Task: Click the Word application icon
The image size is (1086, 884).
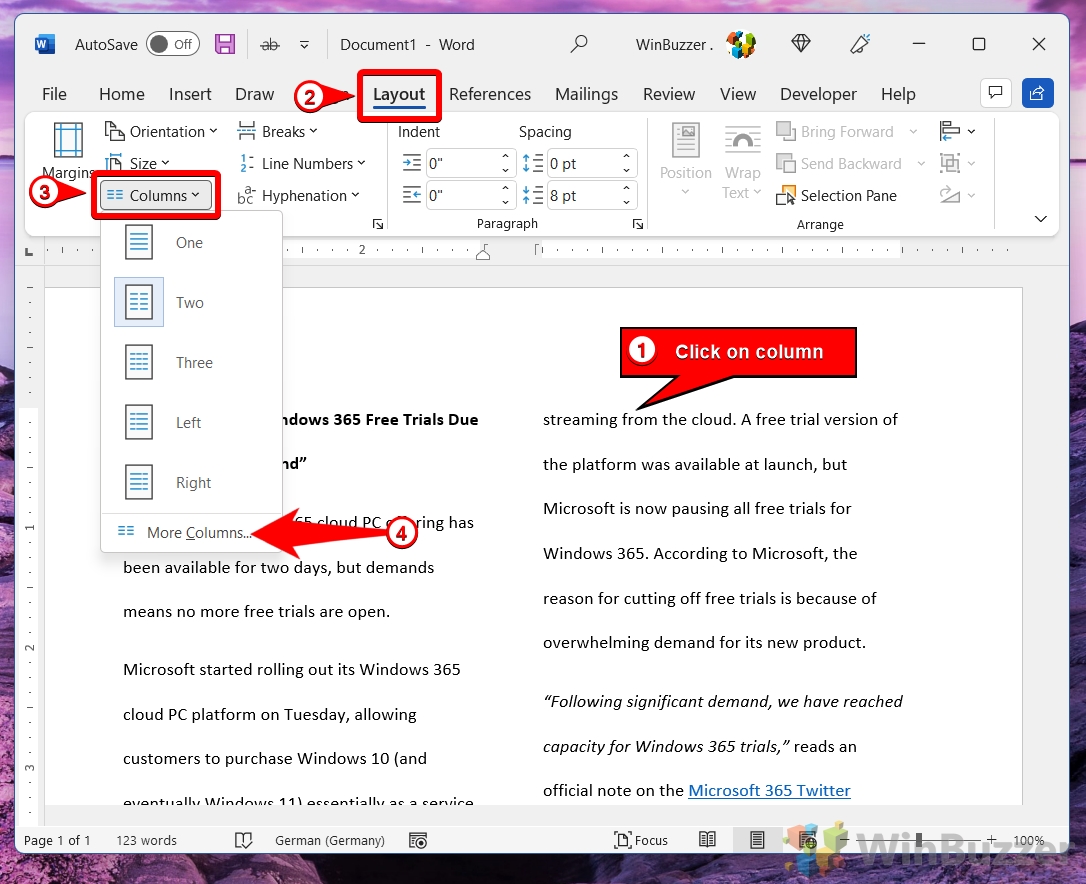Action: pos(45,44)
